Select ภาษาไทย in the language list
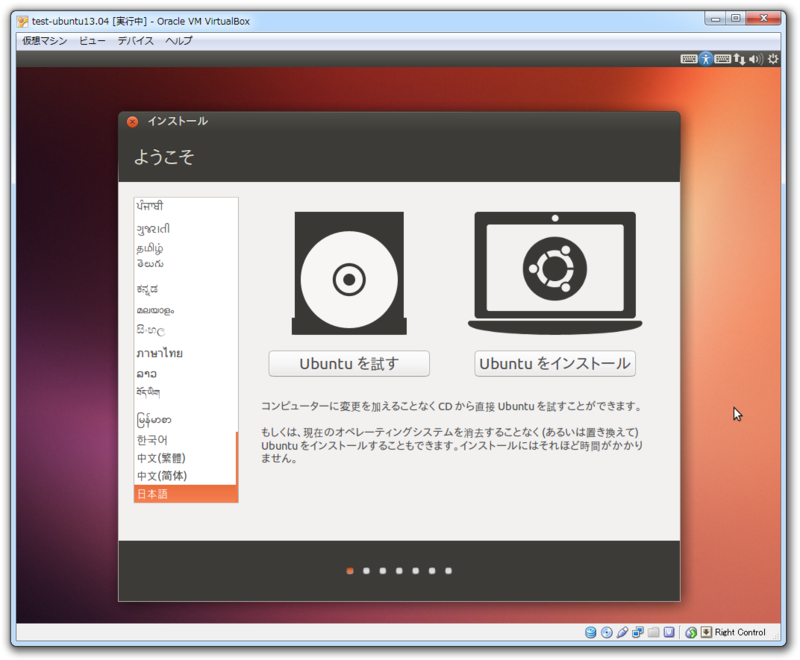This screenshot has height=660, width=800. tap(186, 353)
